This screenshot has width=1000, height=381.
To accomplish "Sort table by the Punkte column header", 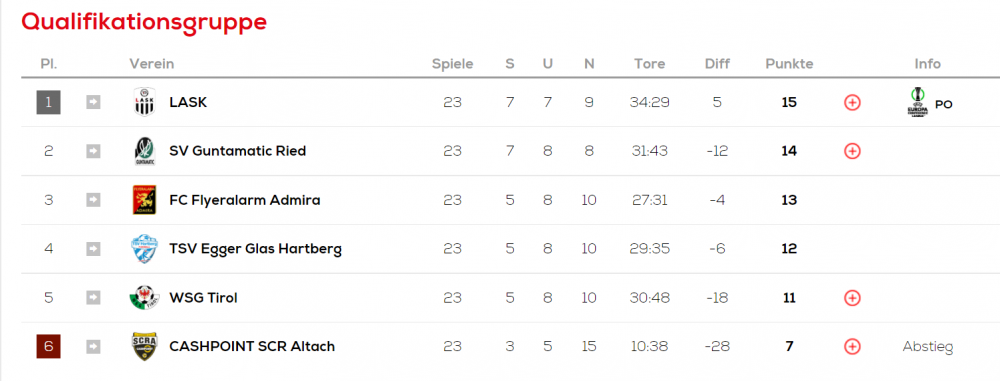I will (x=789, y=64).
